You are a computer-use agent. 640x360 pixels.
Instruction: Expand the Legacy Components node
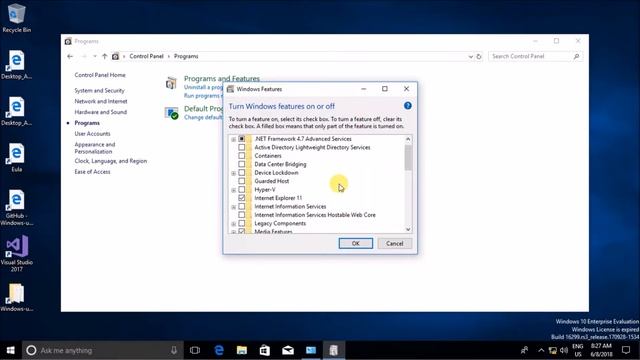[233, 224]
